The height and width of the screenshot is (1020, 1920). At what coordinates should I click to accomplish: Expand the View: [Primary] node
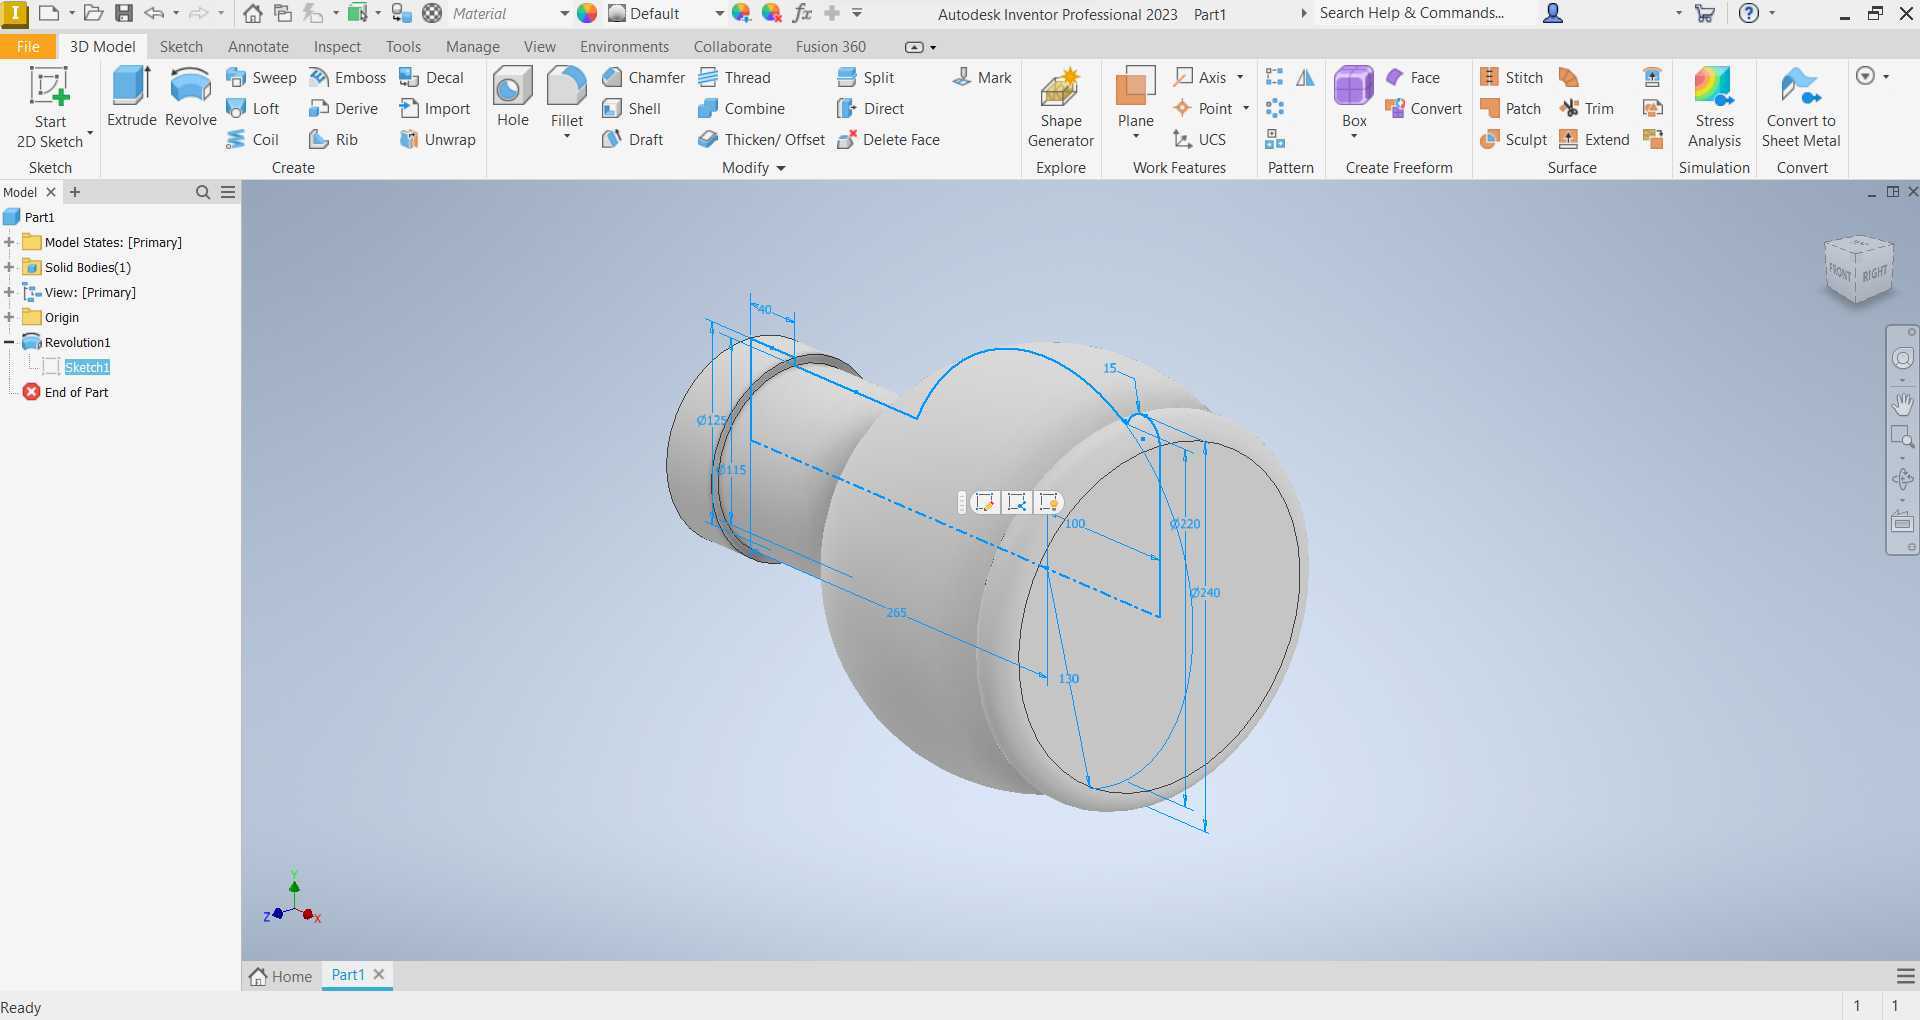9,292
